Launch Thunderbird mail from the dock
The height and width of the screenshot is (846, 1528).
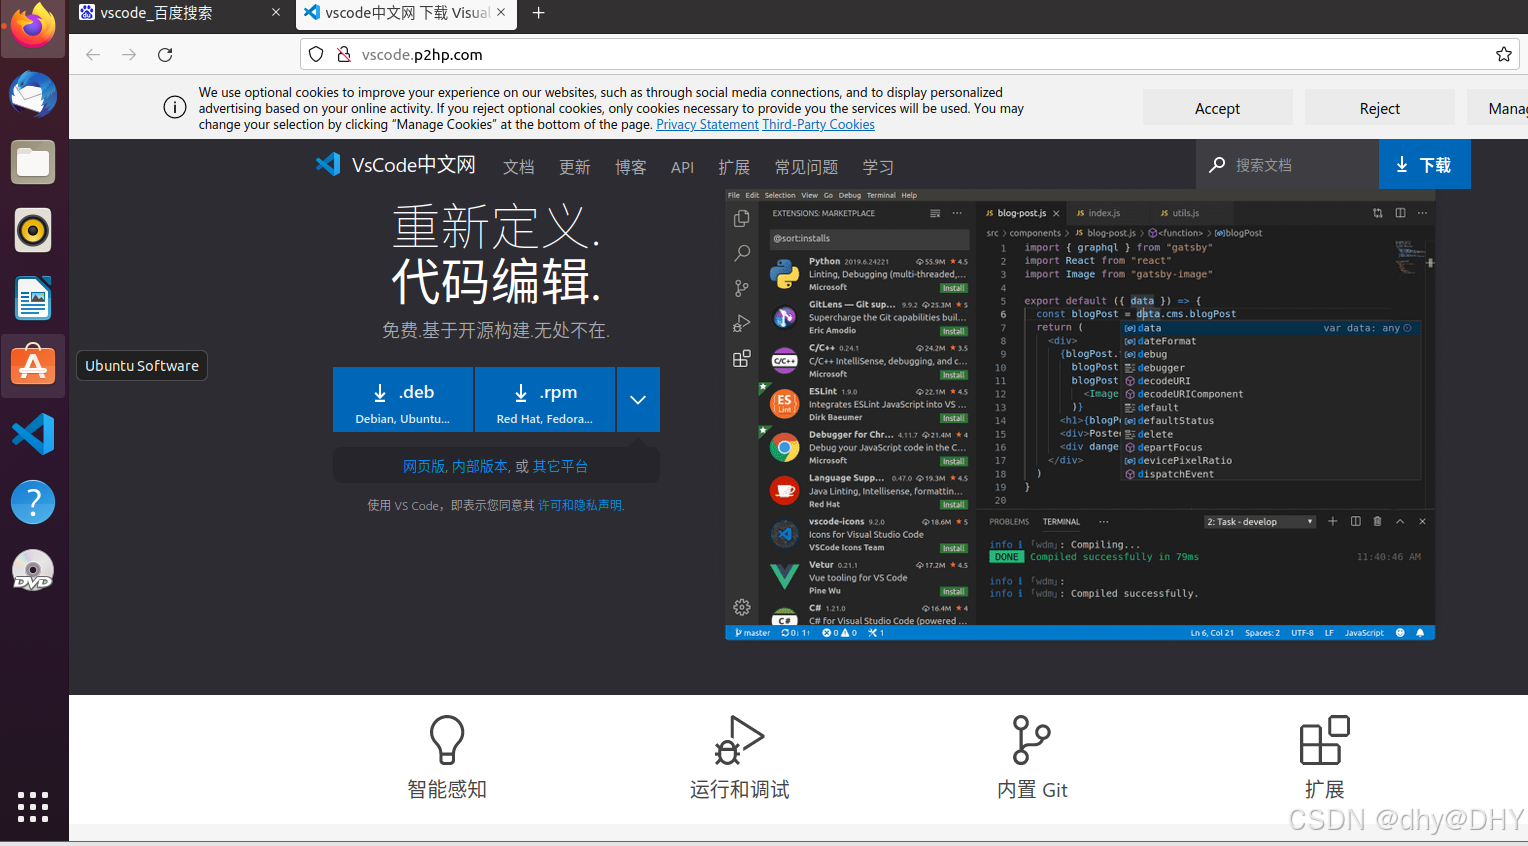(x=33, y=95)
